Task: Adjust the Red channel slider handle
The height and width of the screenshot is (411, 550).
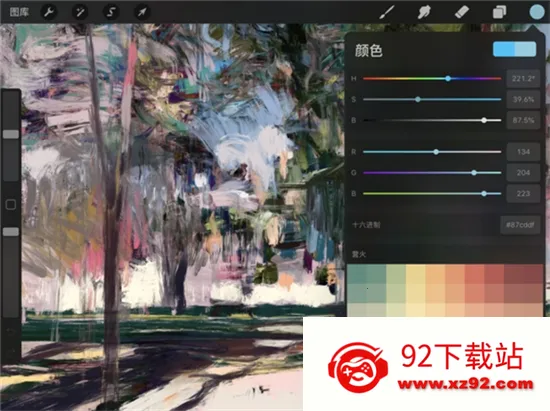Action: [x=436, y=152]
